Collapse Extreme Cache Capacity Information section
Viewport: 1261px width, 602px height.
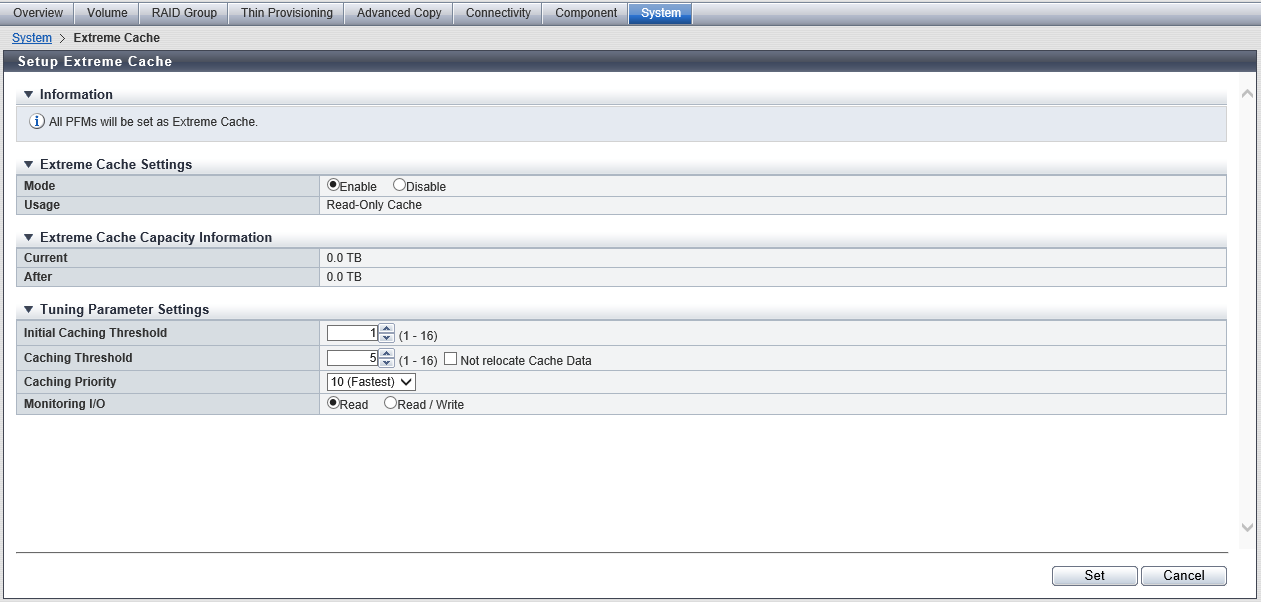(x=28, y=238)
